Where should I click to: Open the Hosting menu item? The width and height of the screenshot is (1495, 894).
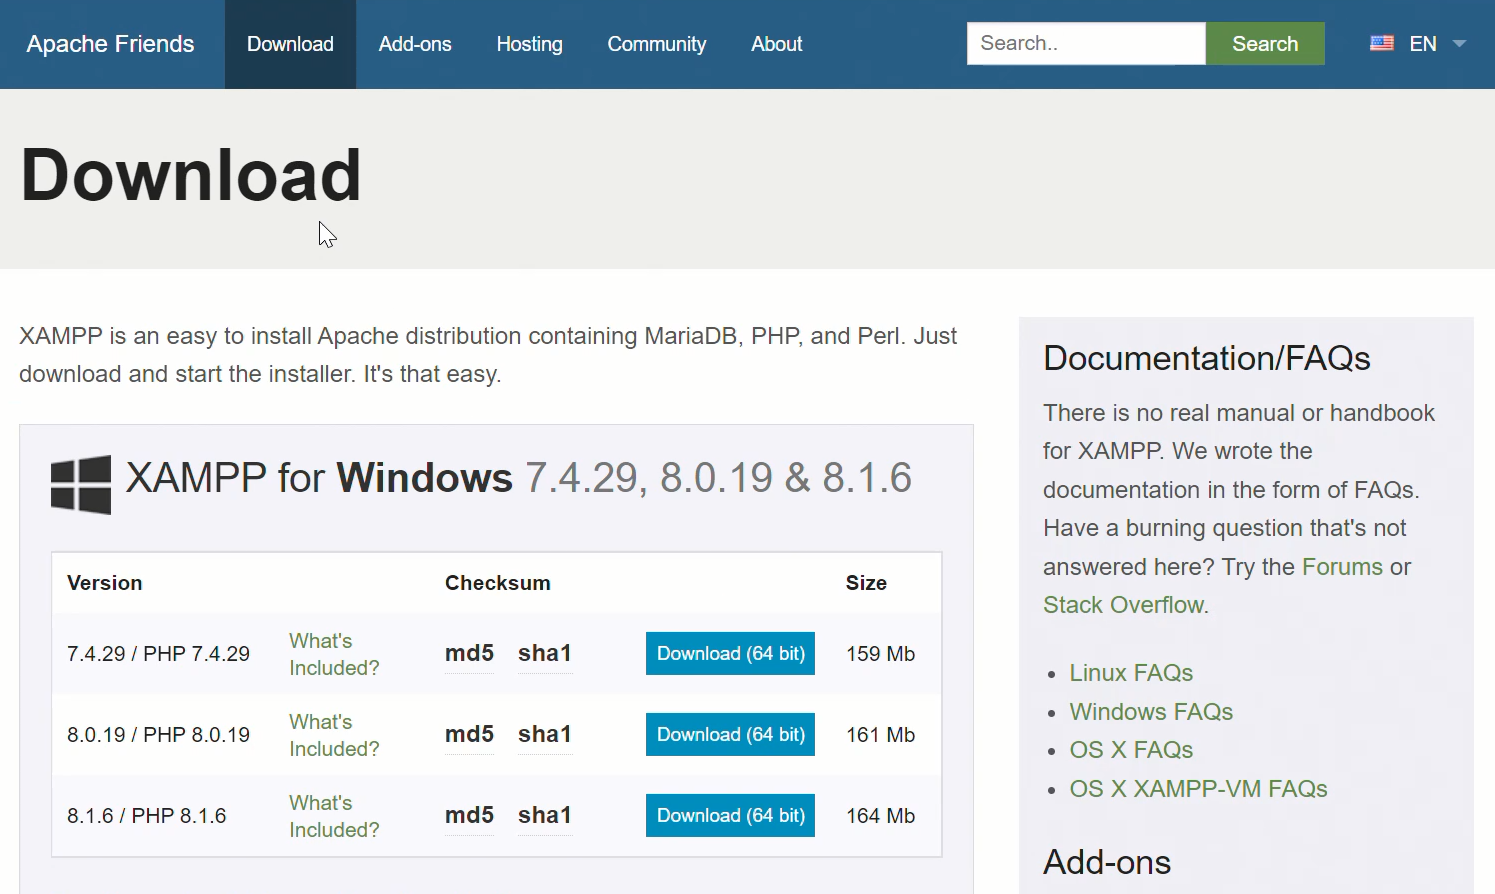(529, 44)
